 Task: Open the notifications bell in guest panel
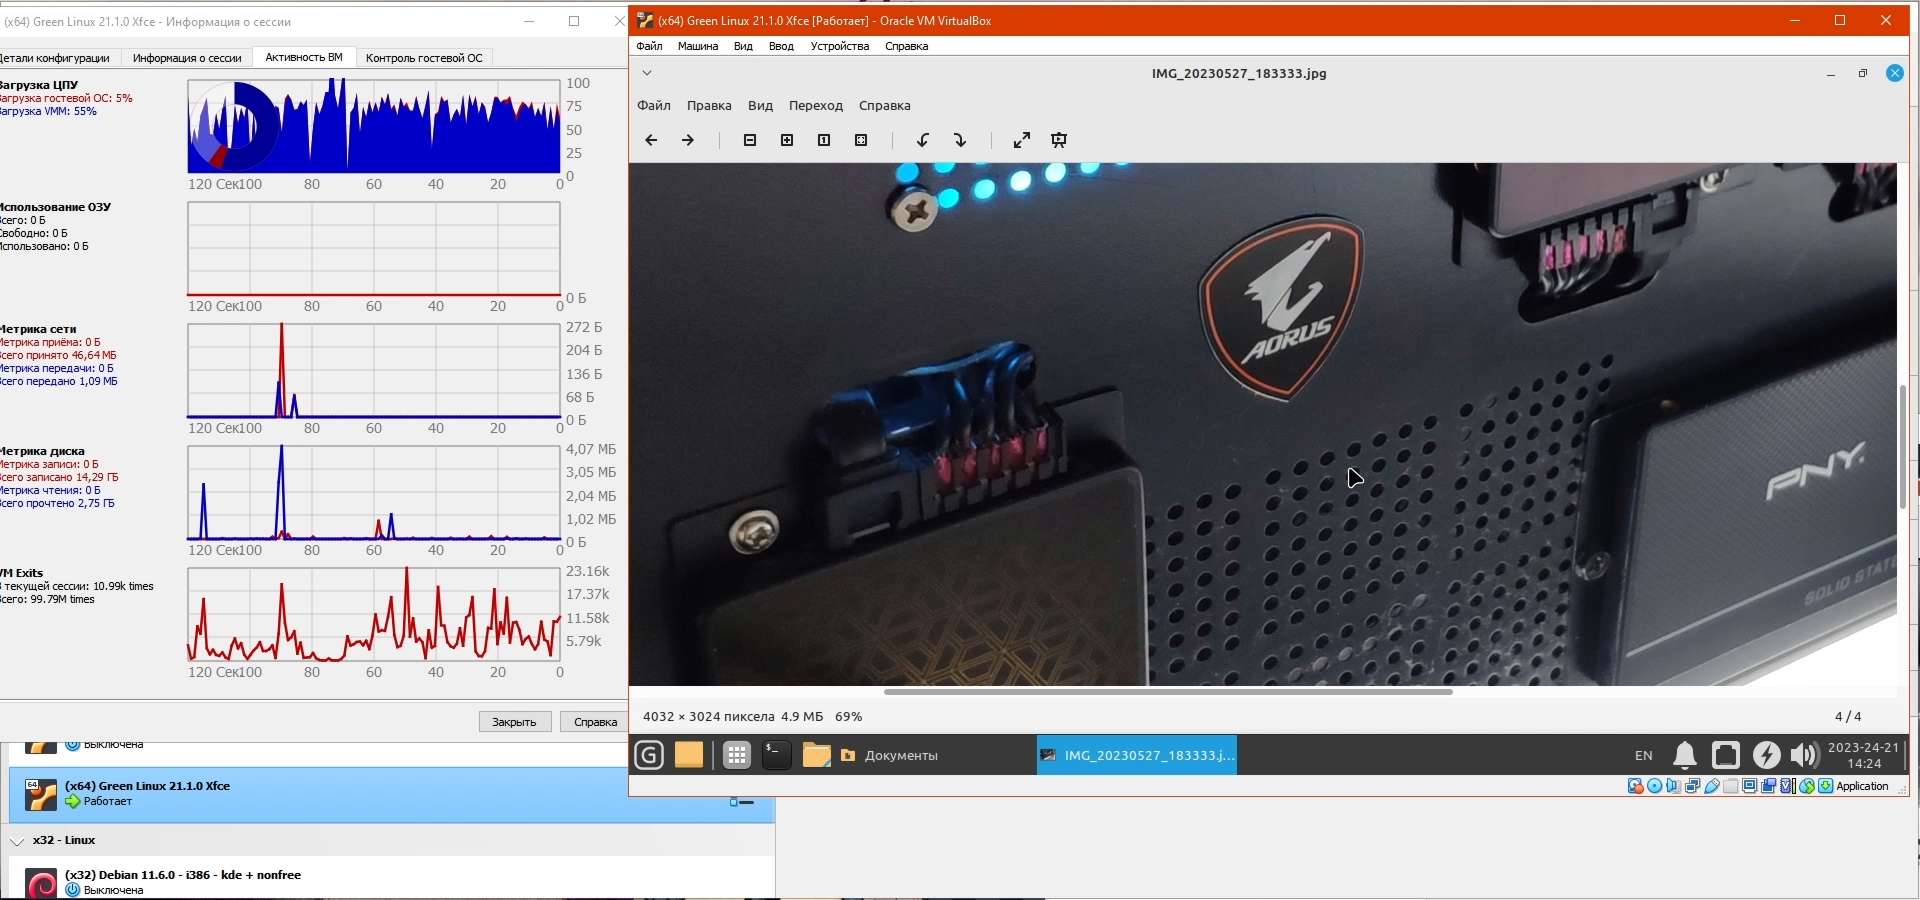pos(1685,755)
